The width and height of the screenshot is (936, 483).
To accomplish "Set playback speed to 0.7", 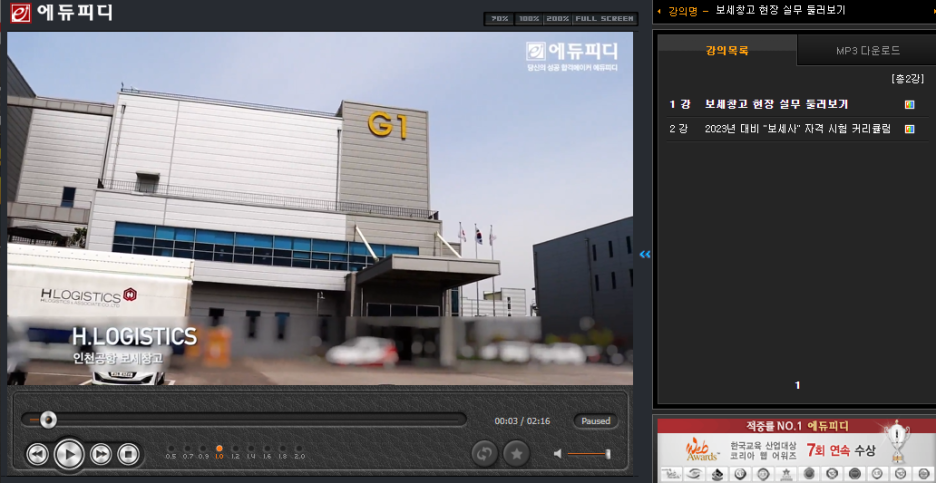I will pyautogui.click(x=187, y=451).
